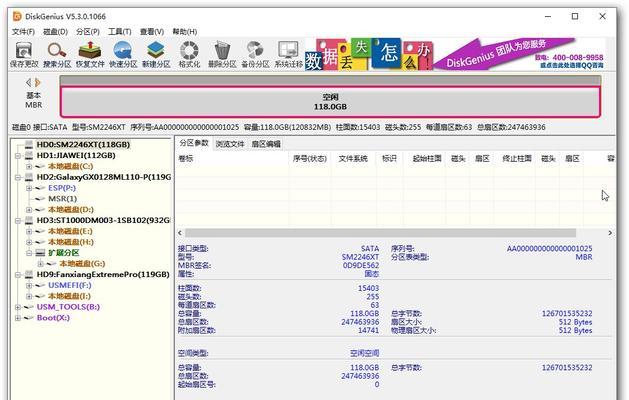Click the drive icon next to HD3:ST1000DM003
Viewport: 629px width, 400px height.
point(29,220)
